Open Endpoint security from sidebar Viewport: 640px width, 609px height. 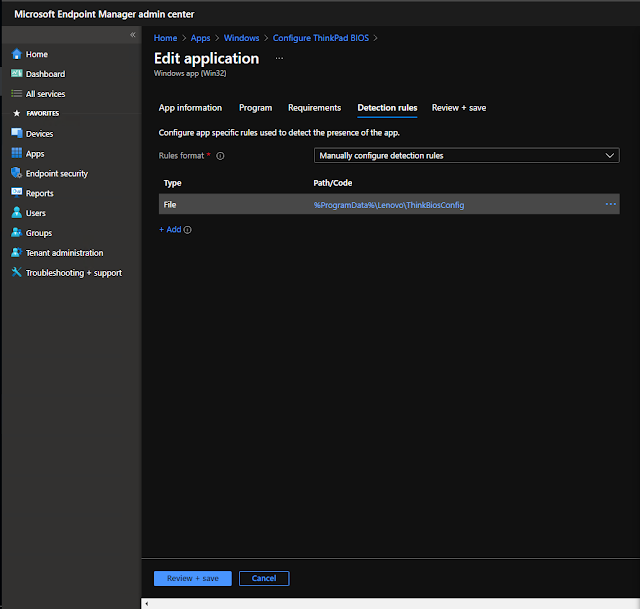point(57,173)
